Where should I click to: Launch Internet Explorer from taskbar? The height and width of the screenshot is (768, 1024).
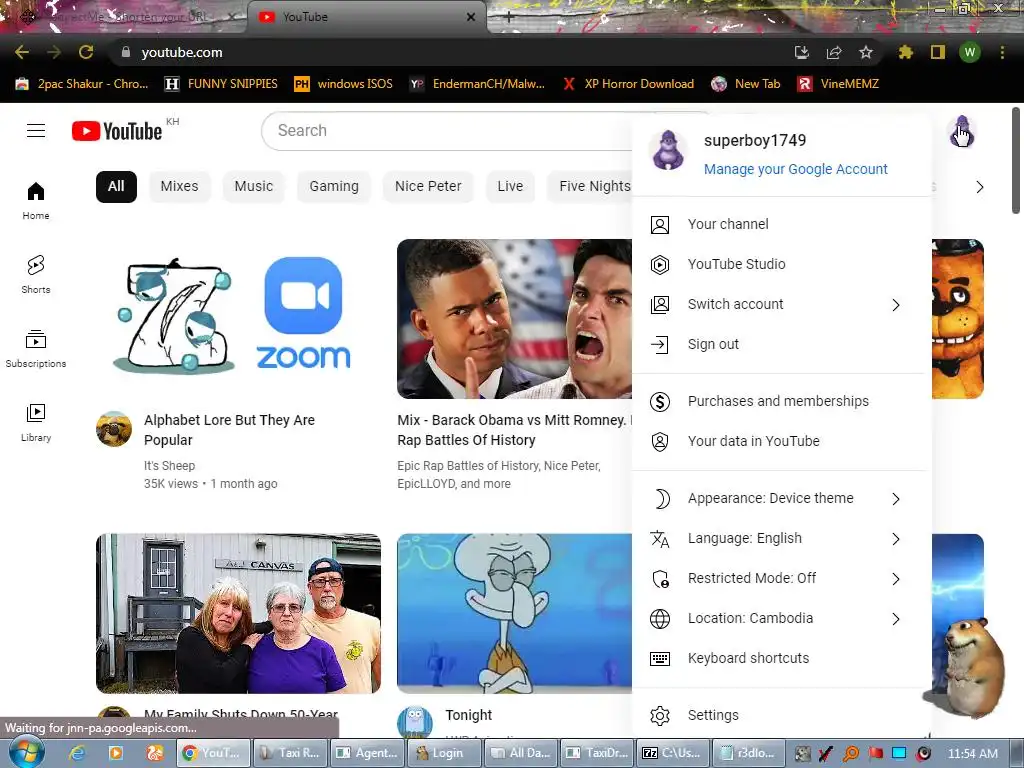[77, 753]
